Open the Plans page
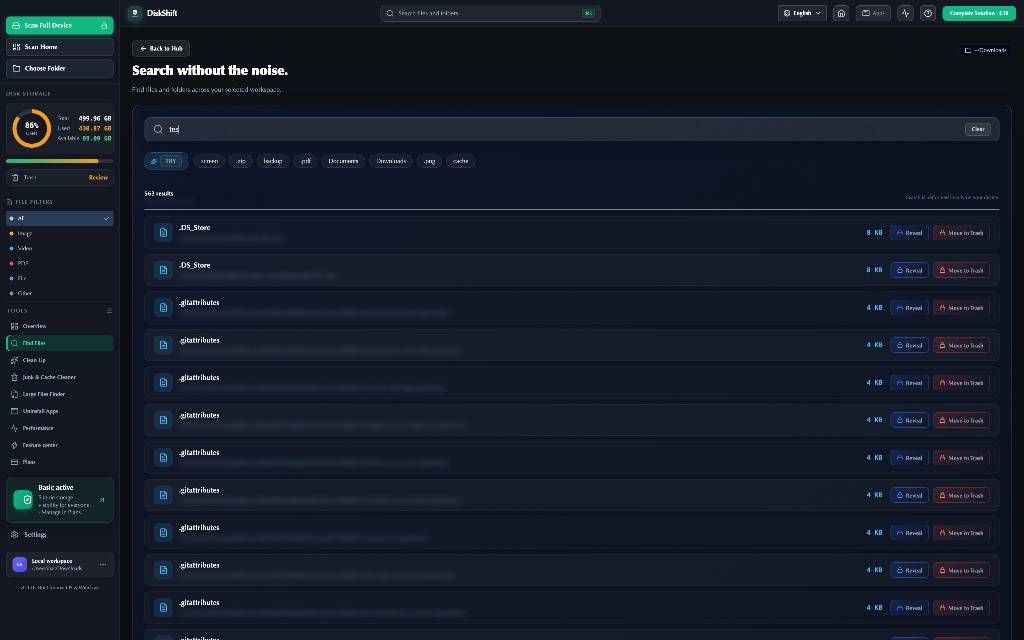 [x=59, y=462]
